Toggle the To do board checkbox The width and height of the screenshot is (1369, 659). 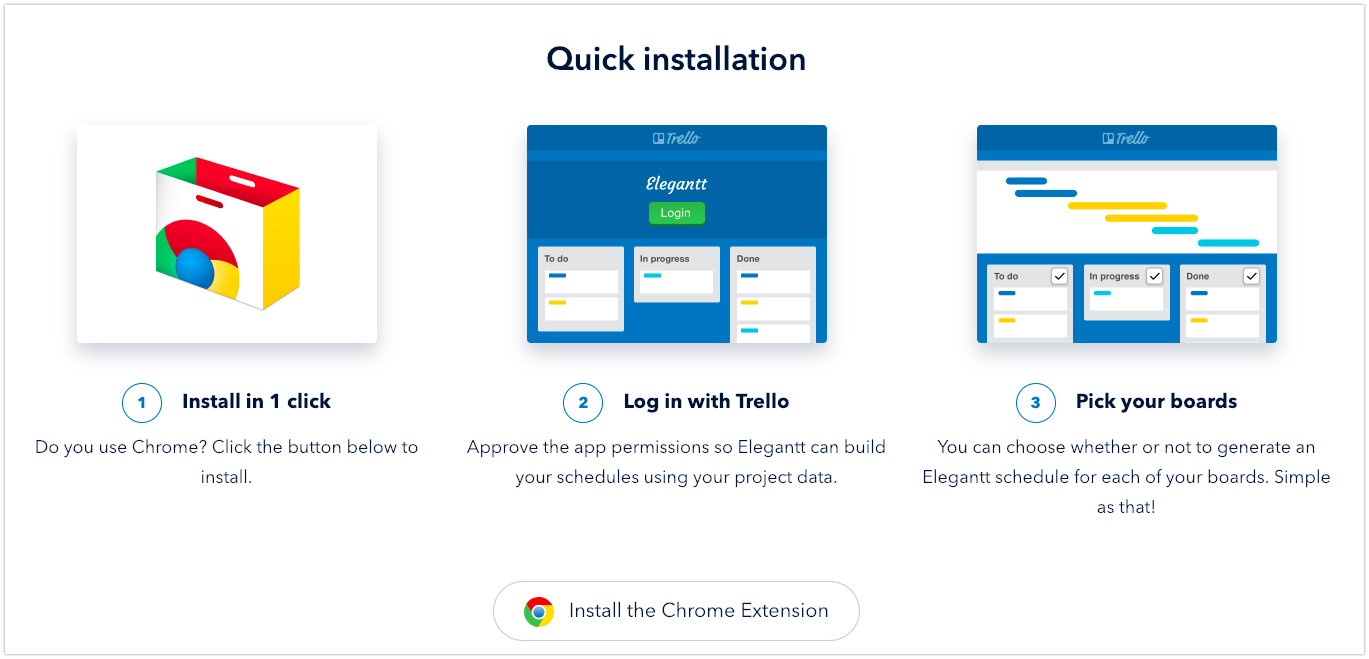pyautogui.click(x=1059, y=276)
